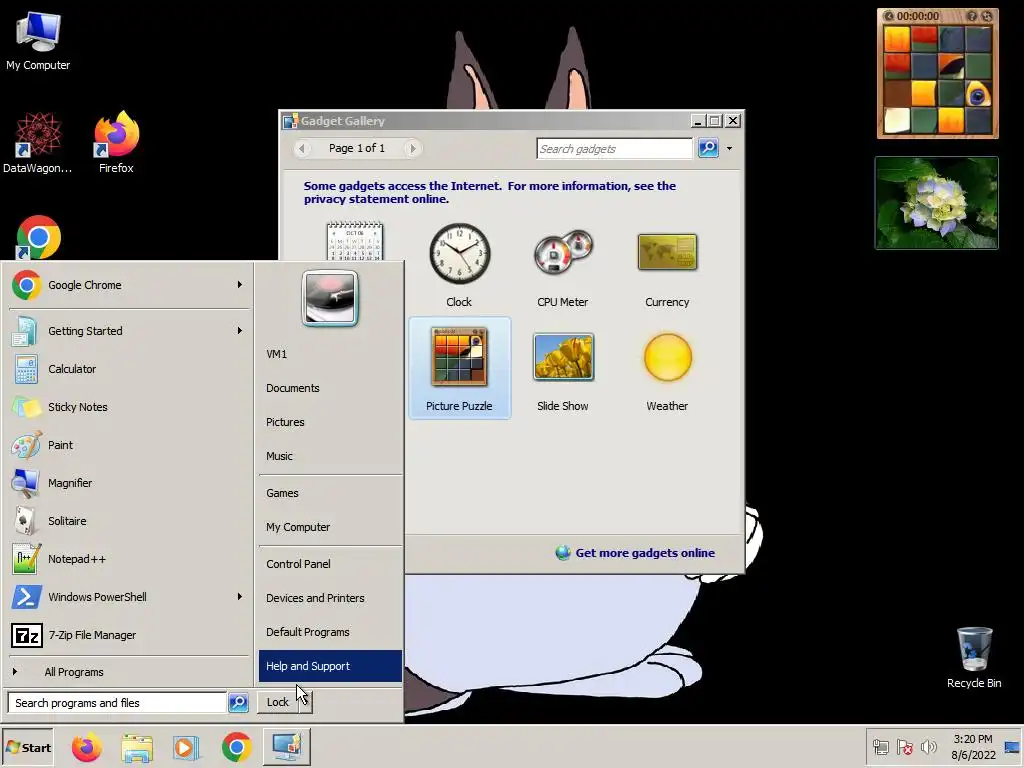Open Pictures from the Start menu
The width and height of the screenshot is (1024, 768).
tap(330, 422)
